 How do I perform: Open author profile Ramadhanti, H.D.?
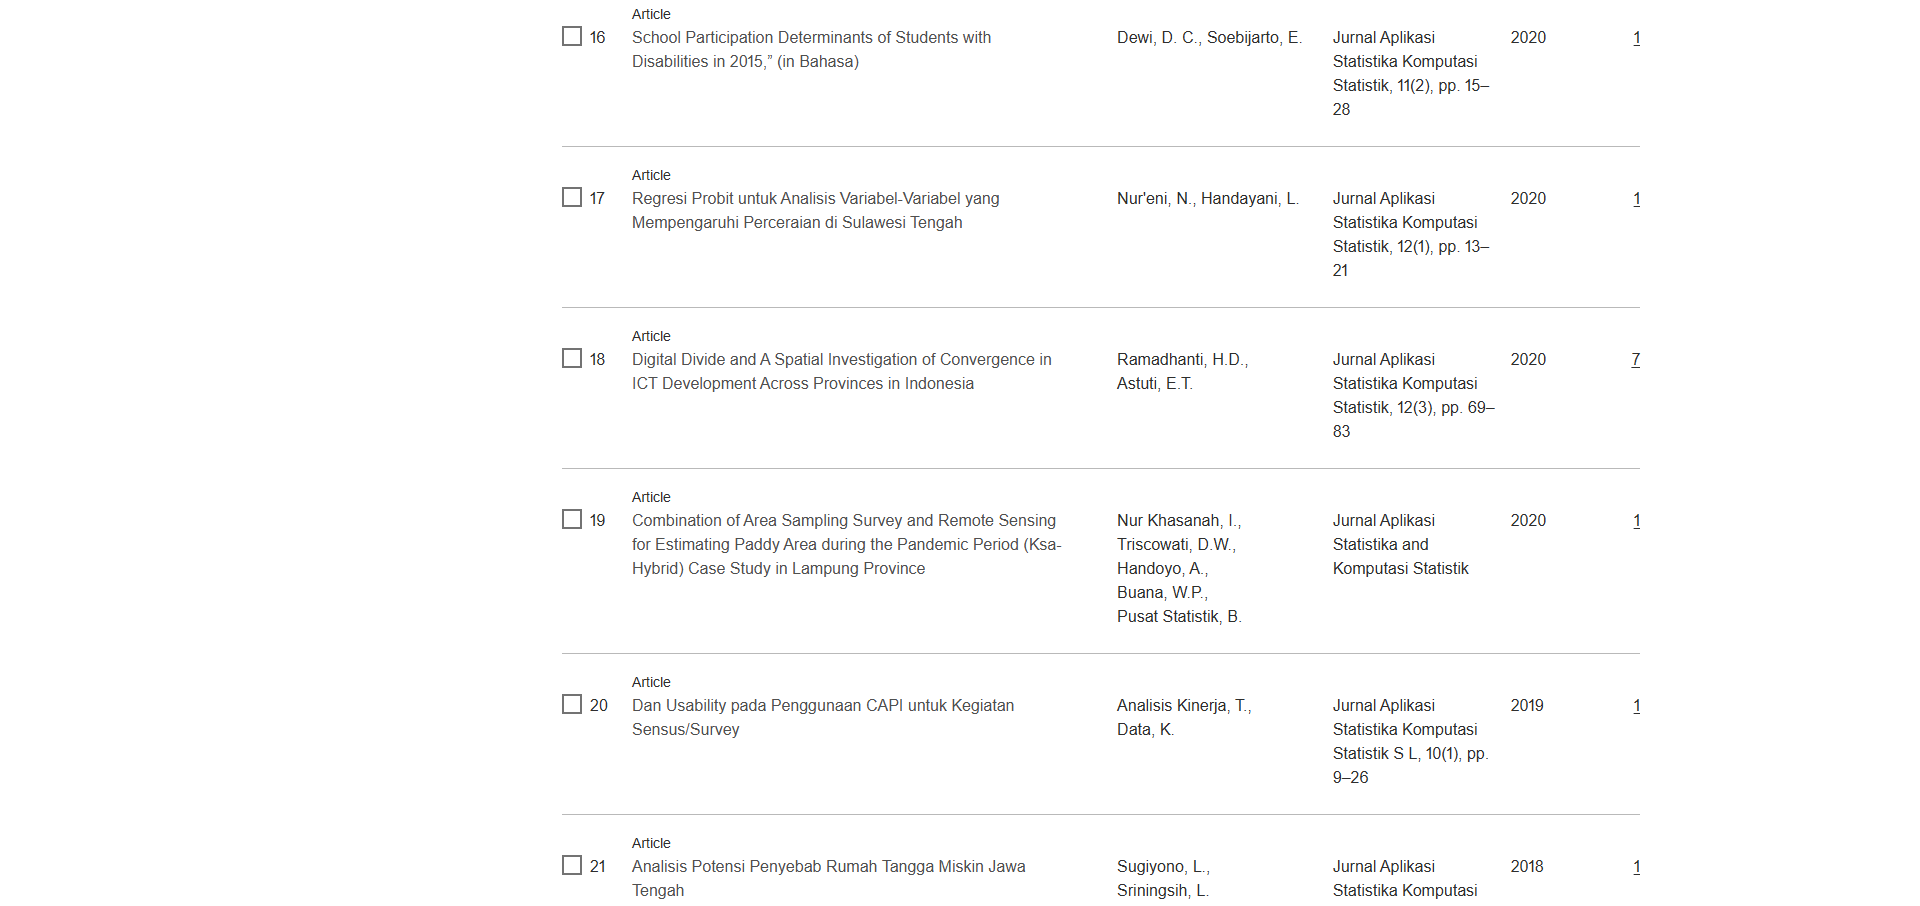(1182, 360)
